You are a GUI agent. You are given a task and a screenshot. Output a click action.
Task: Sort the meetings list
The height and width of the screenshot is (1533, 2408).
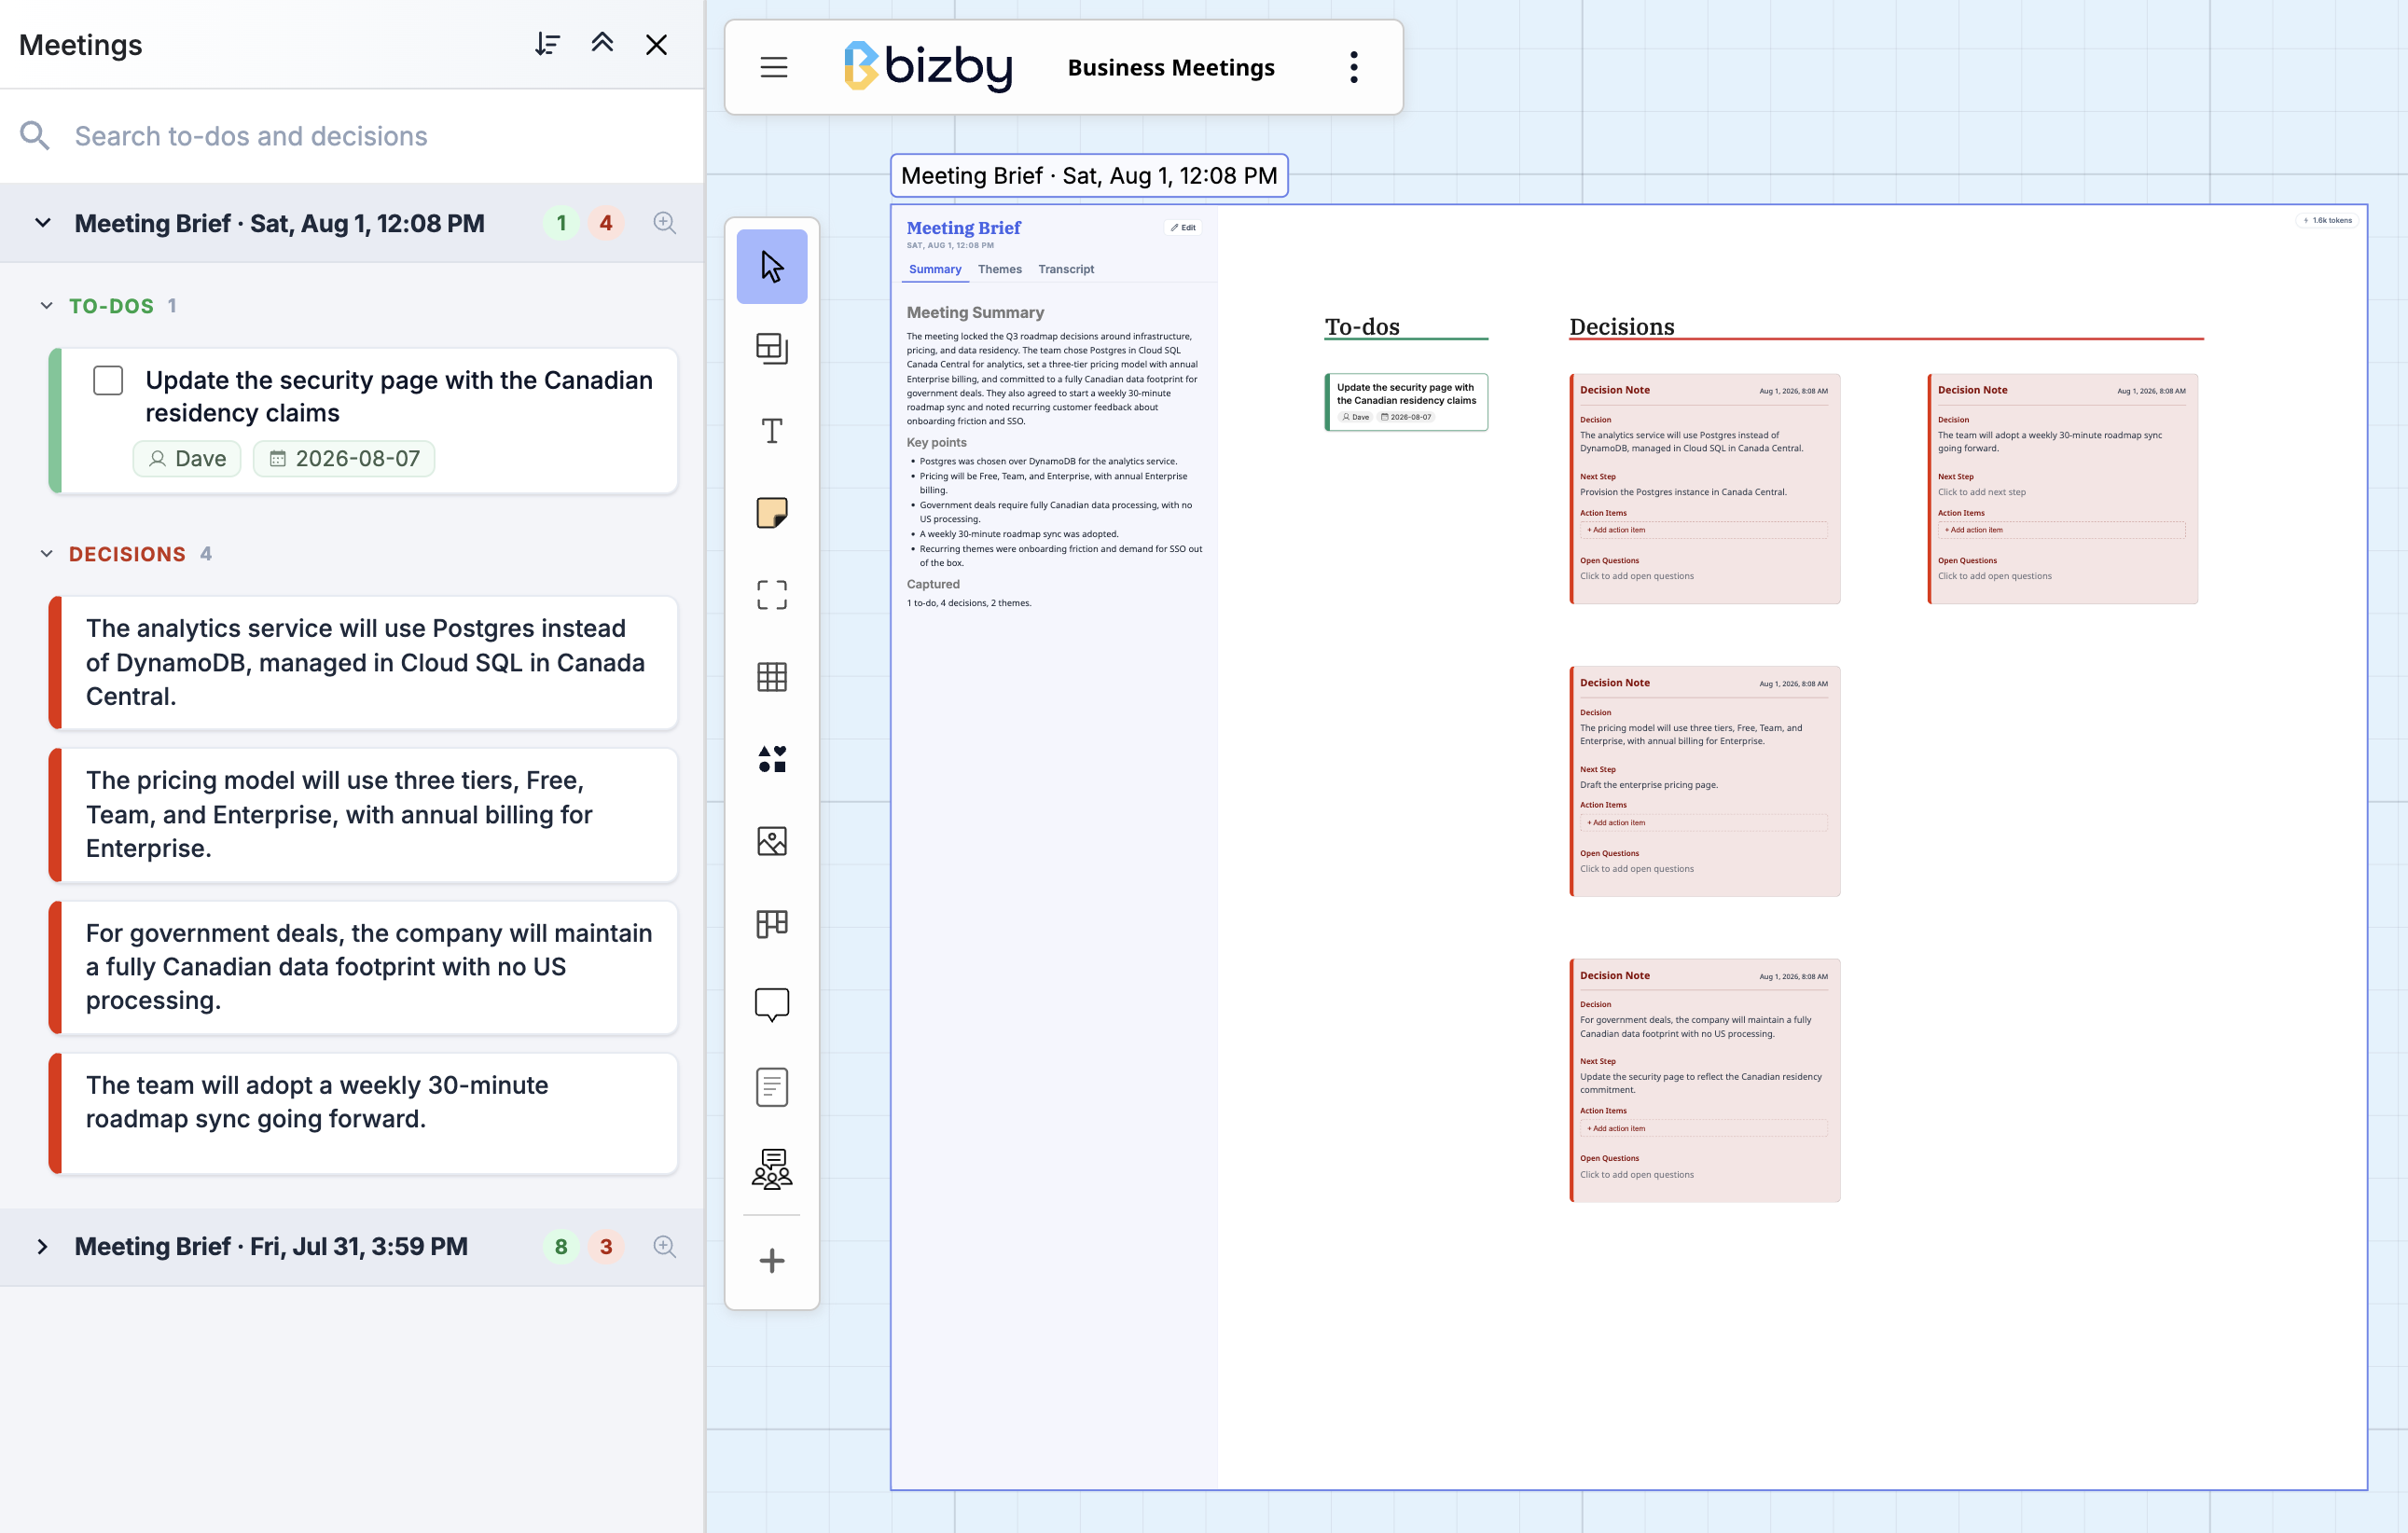pyautogui.click(x=546, y=44)
